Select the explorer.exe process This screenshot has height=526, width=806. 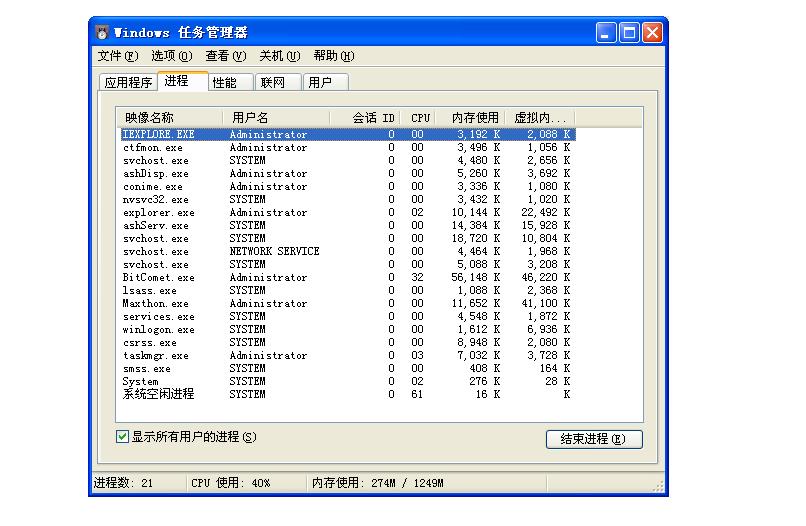click(348, 212)
